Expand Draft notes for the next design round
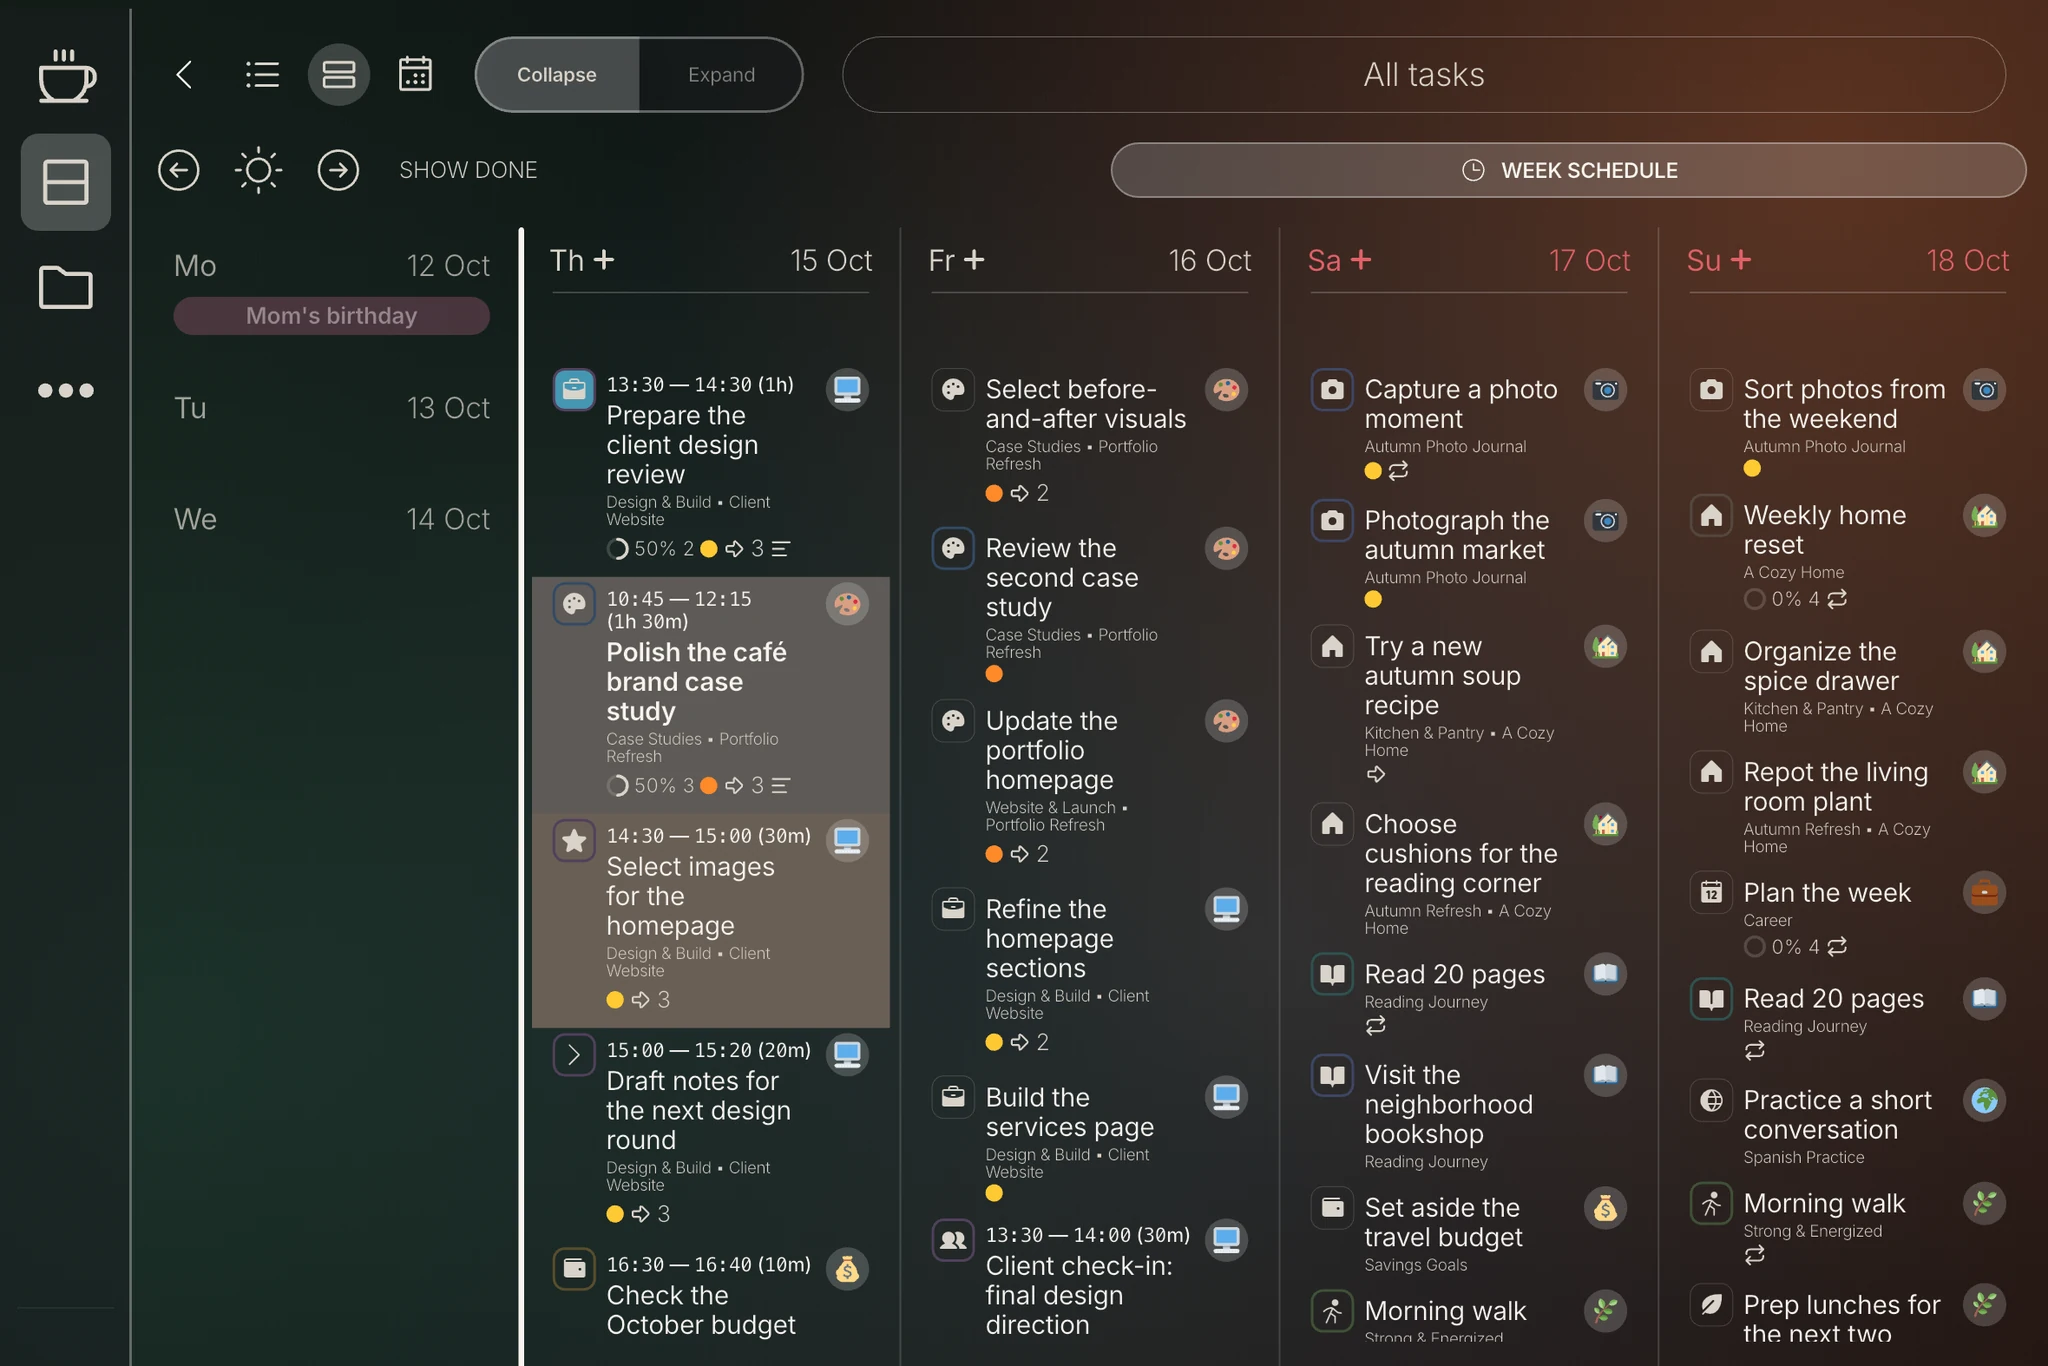Image resolution: width=2048 pixels, height=1366 pixels. 574,1055
